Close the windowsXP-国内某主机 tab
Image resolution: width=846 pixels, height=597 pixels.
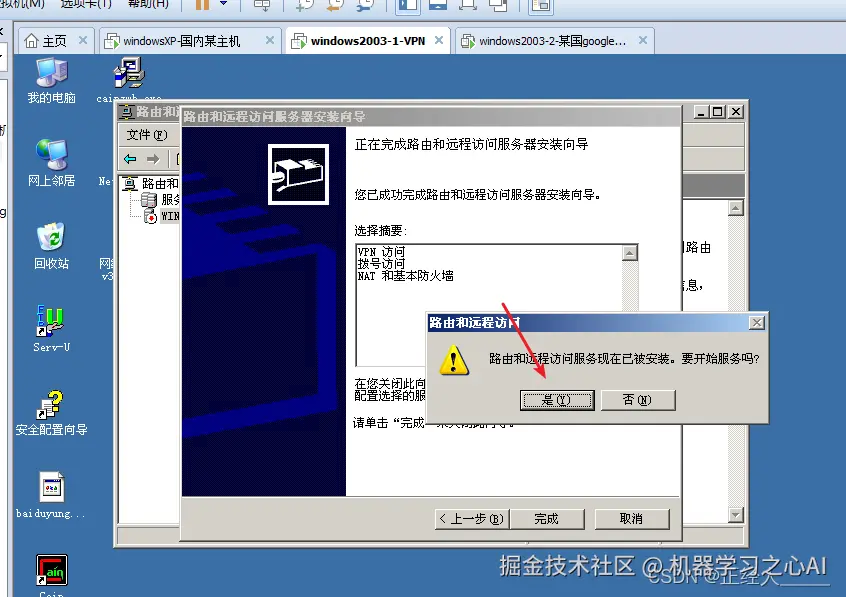point(270,40)
